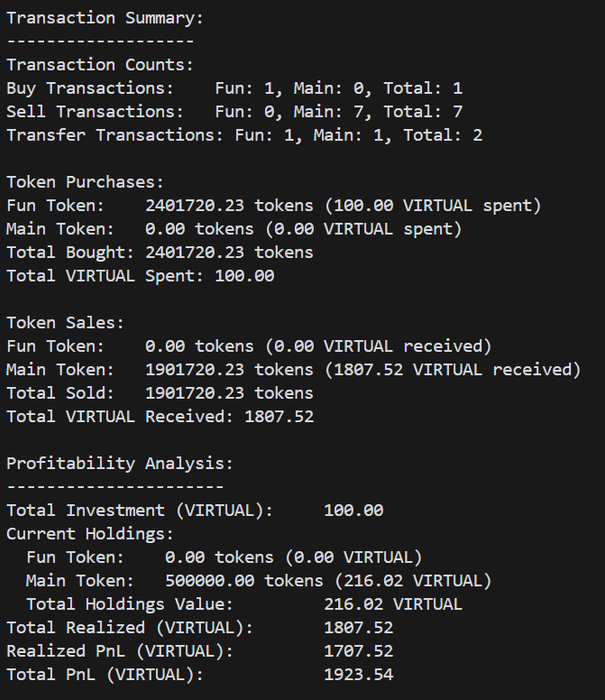Click the "Total Bought:" label
Image resolution: width=605 pixels, height=700 pixels.
coord(70,252)
